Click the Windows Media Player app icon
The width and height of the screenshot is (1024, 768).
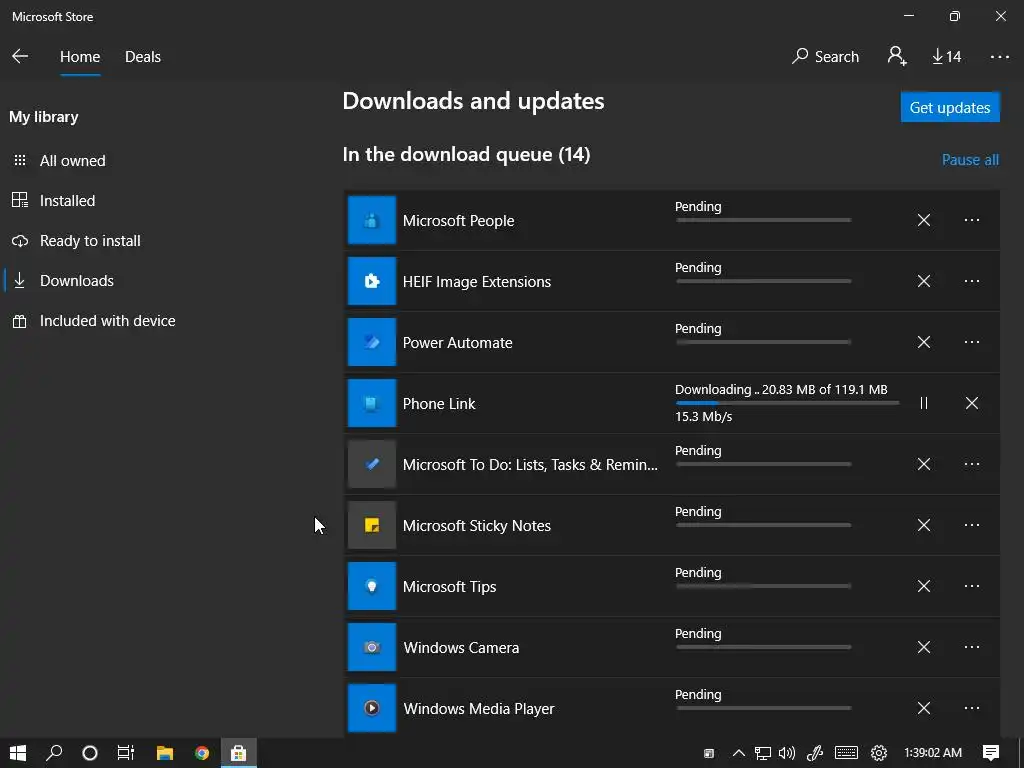pos(372,708)
